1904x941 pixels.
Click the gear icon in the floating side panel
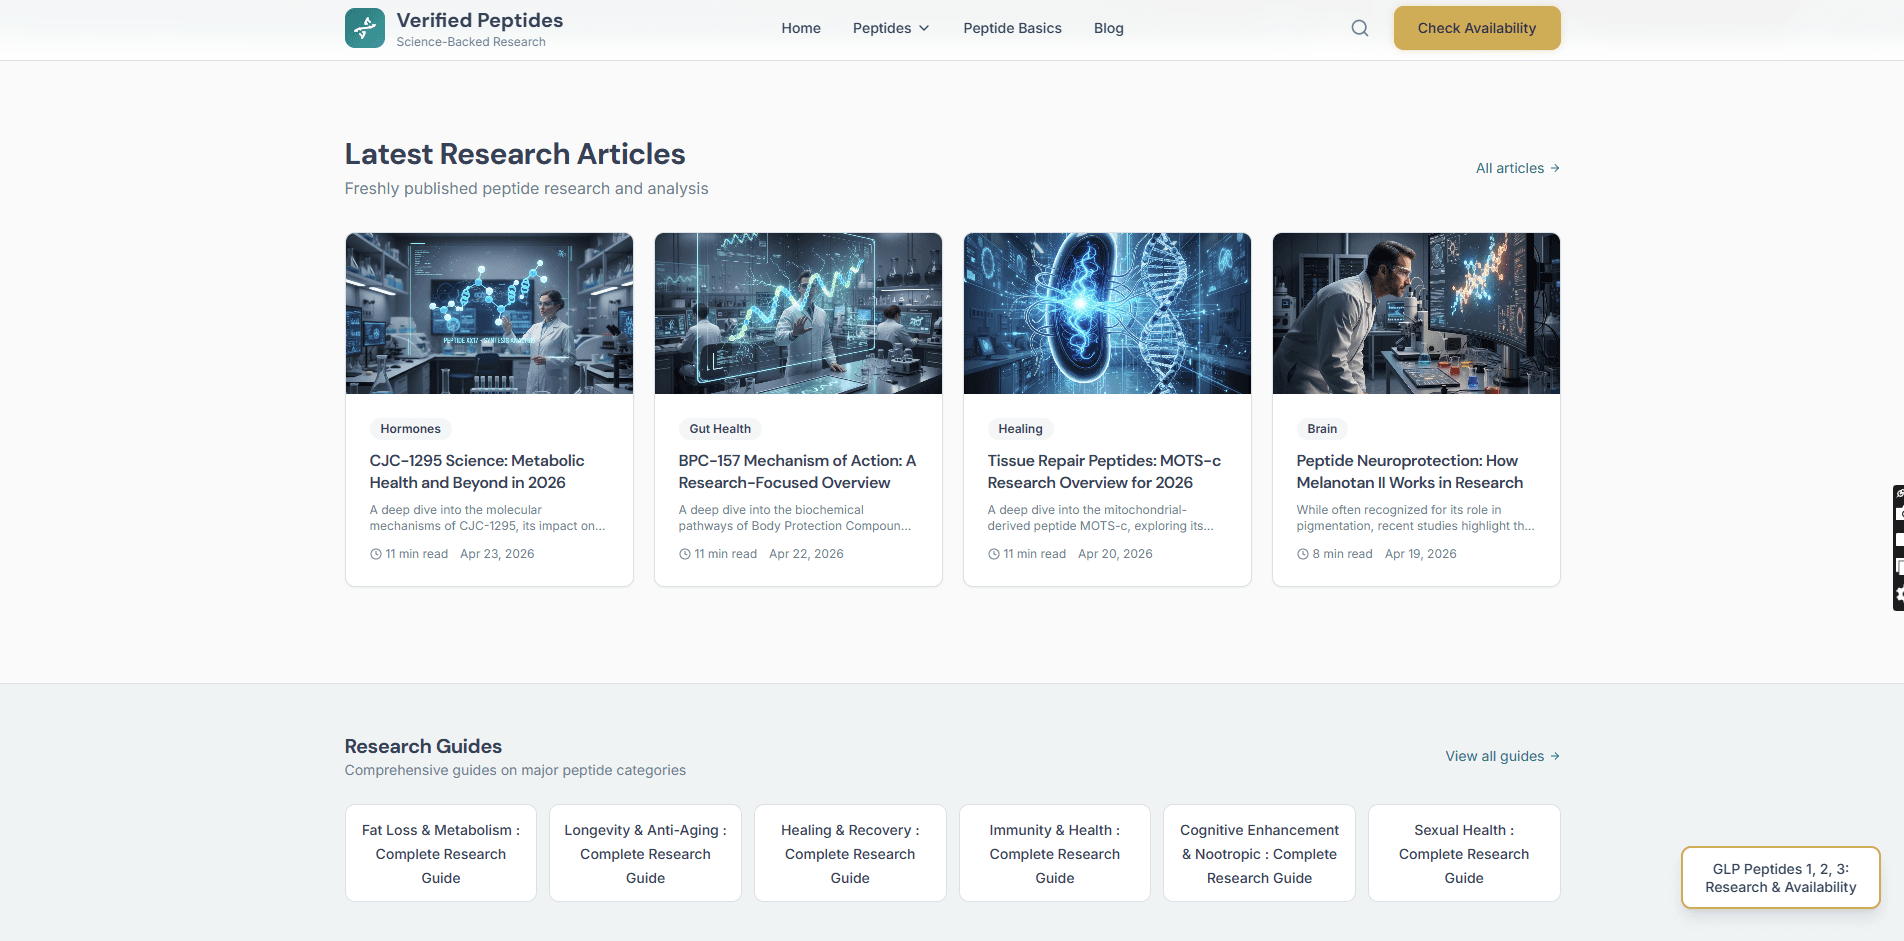click(x=1898, y=592)
